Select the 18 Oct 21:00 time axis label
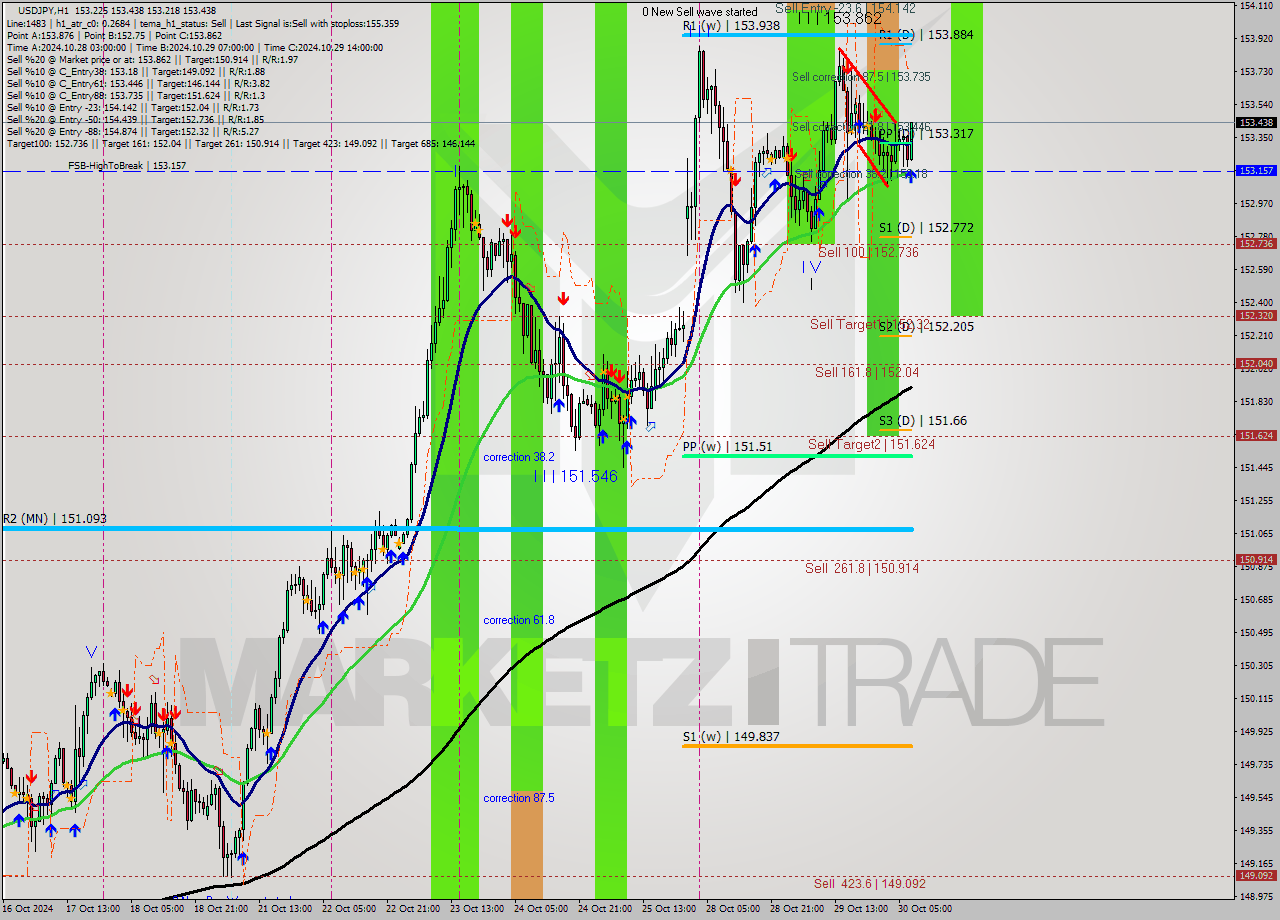Screen dimensions: 1280x920 221,909
